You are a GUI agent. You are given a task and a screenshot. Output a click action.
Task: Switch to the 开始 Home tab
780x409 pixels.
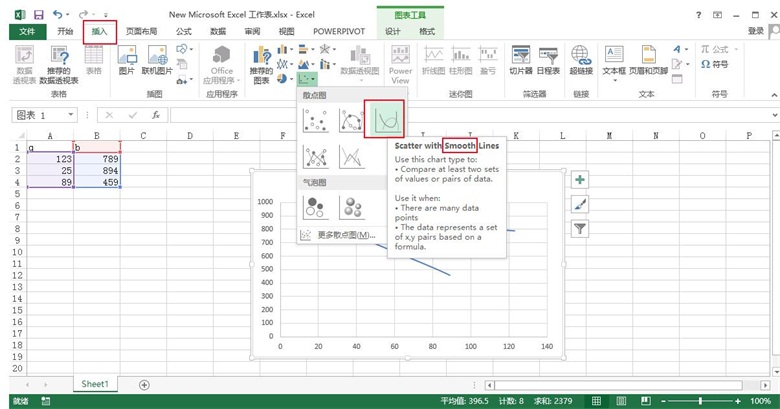point(65,31)
